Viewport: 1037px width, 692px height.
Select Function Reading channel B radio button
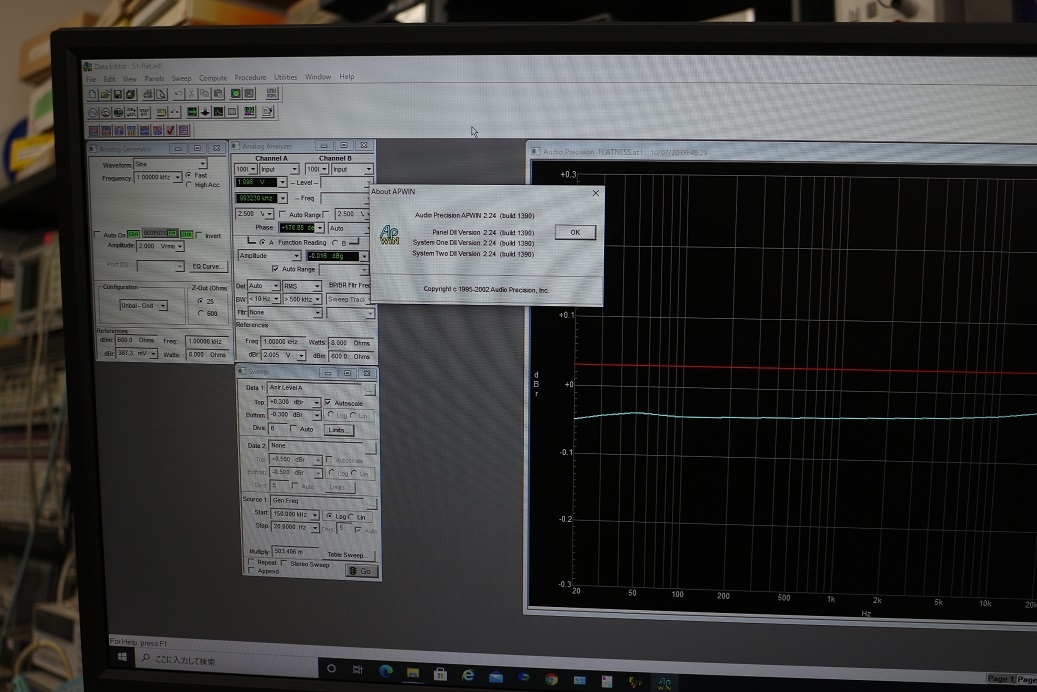click(x=335, y=243)
